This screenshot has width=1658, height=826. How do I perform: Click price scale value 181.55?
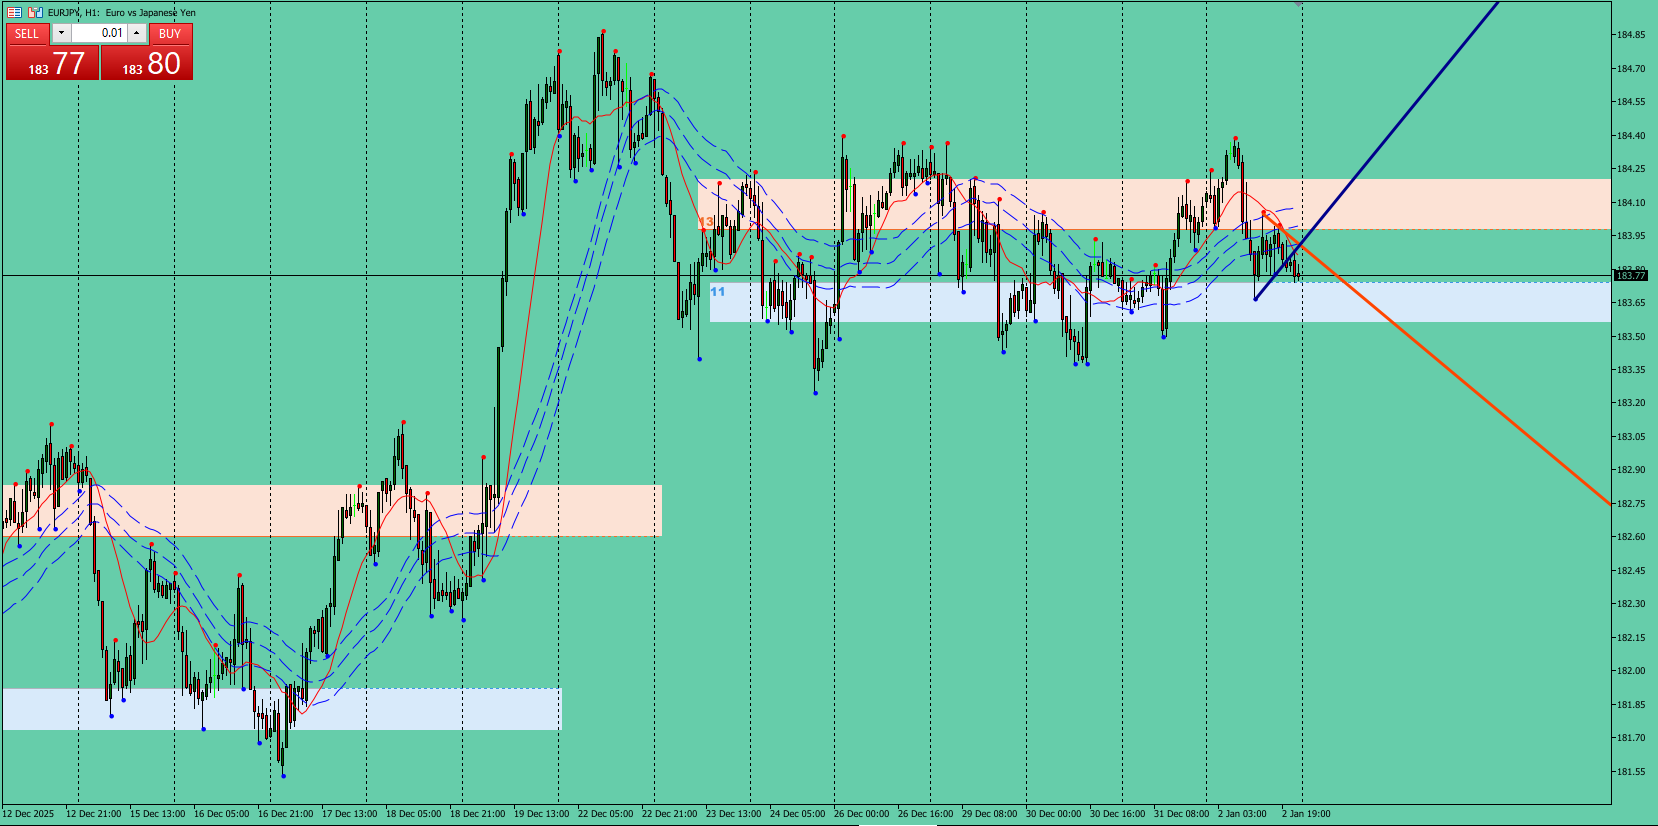pos(1631,772)
